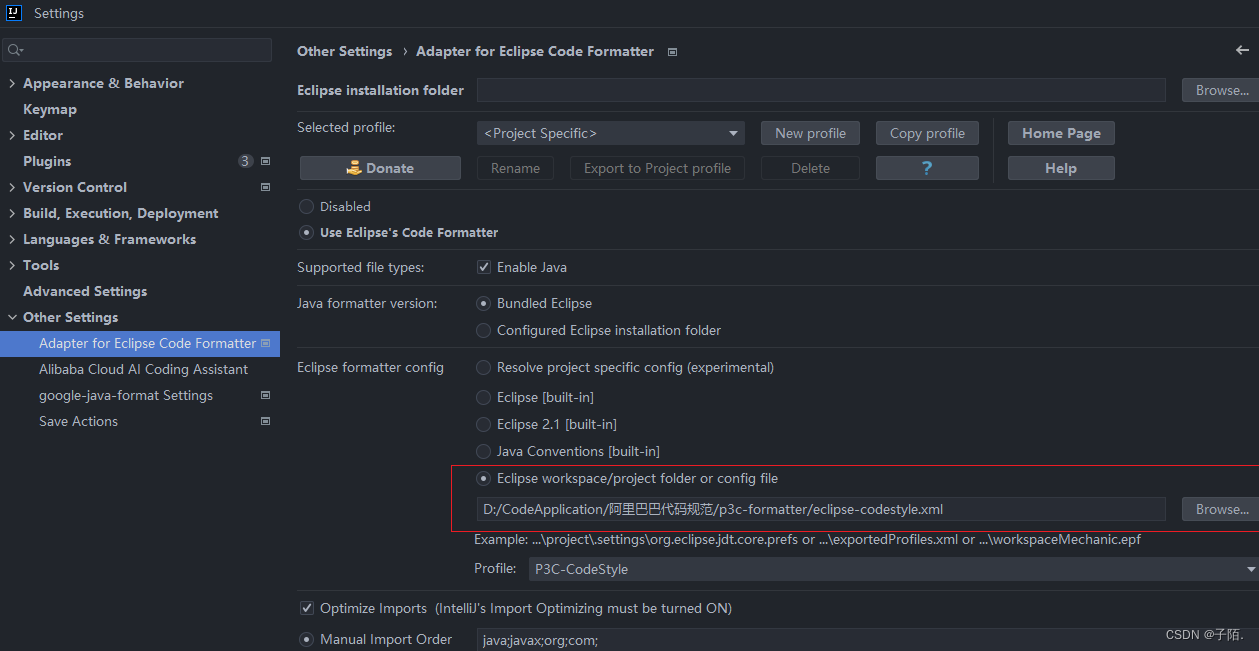Open the Selected profile dropdown
Image resolution: width=1259 pixels, height=651 pixels.
611,133
